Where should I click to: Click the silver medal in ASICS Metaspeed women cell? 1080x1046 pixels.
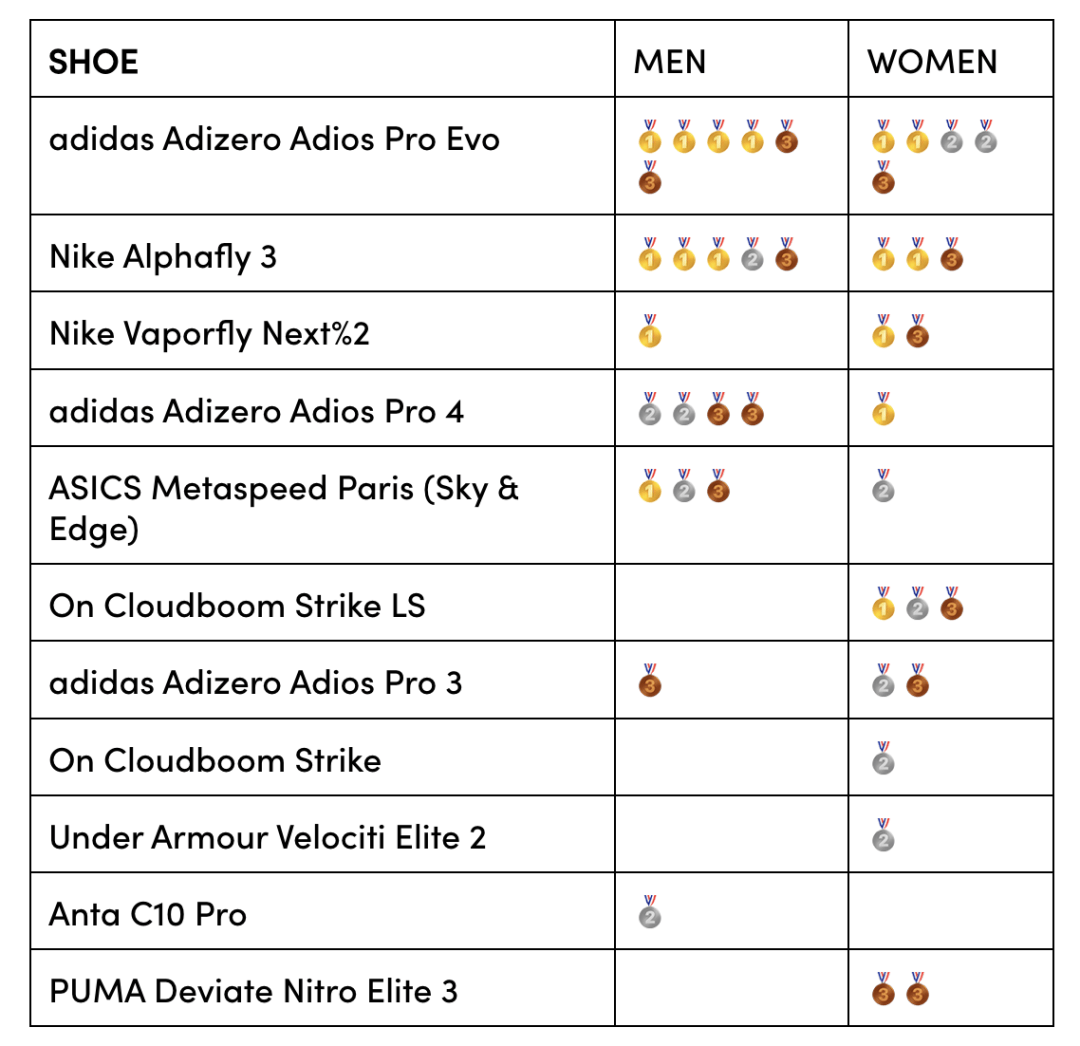(x=883, y=485)
